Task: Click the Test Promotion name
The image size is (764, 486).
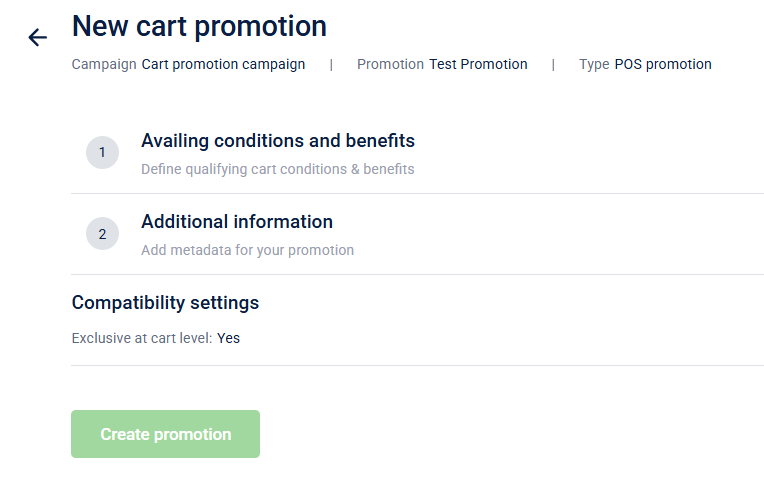Action: [478, 64]
